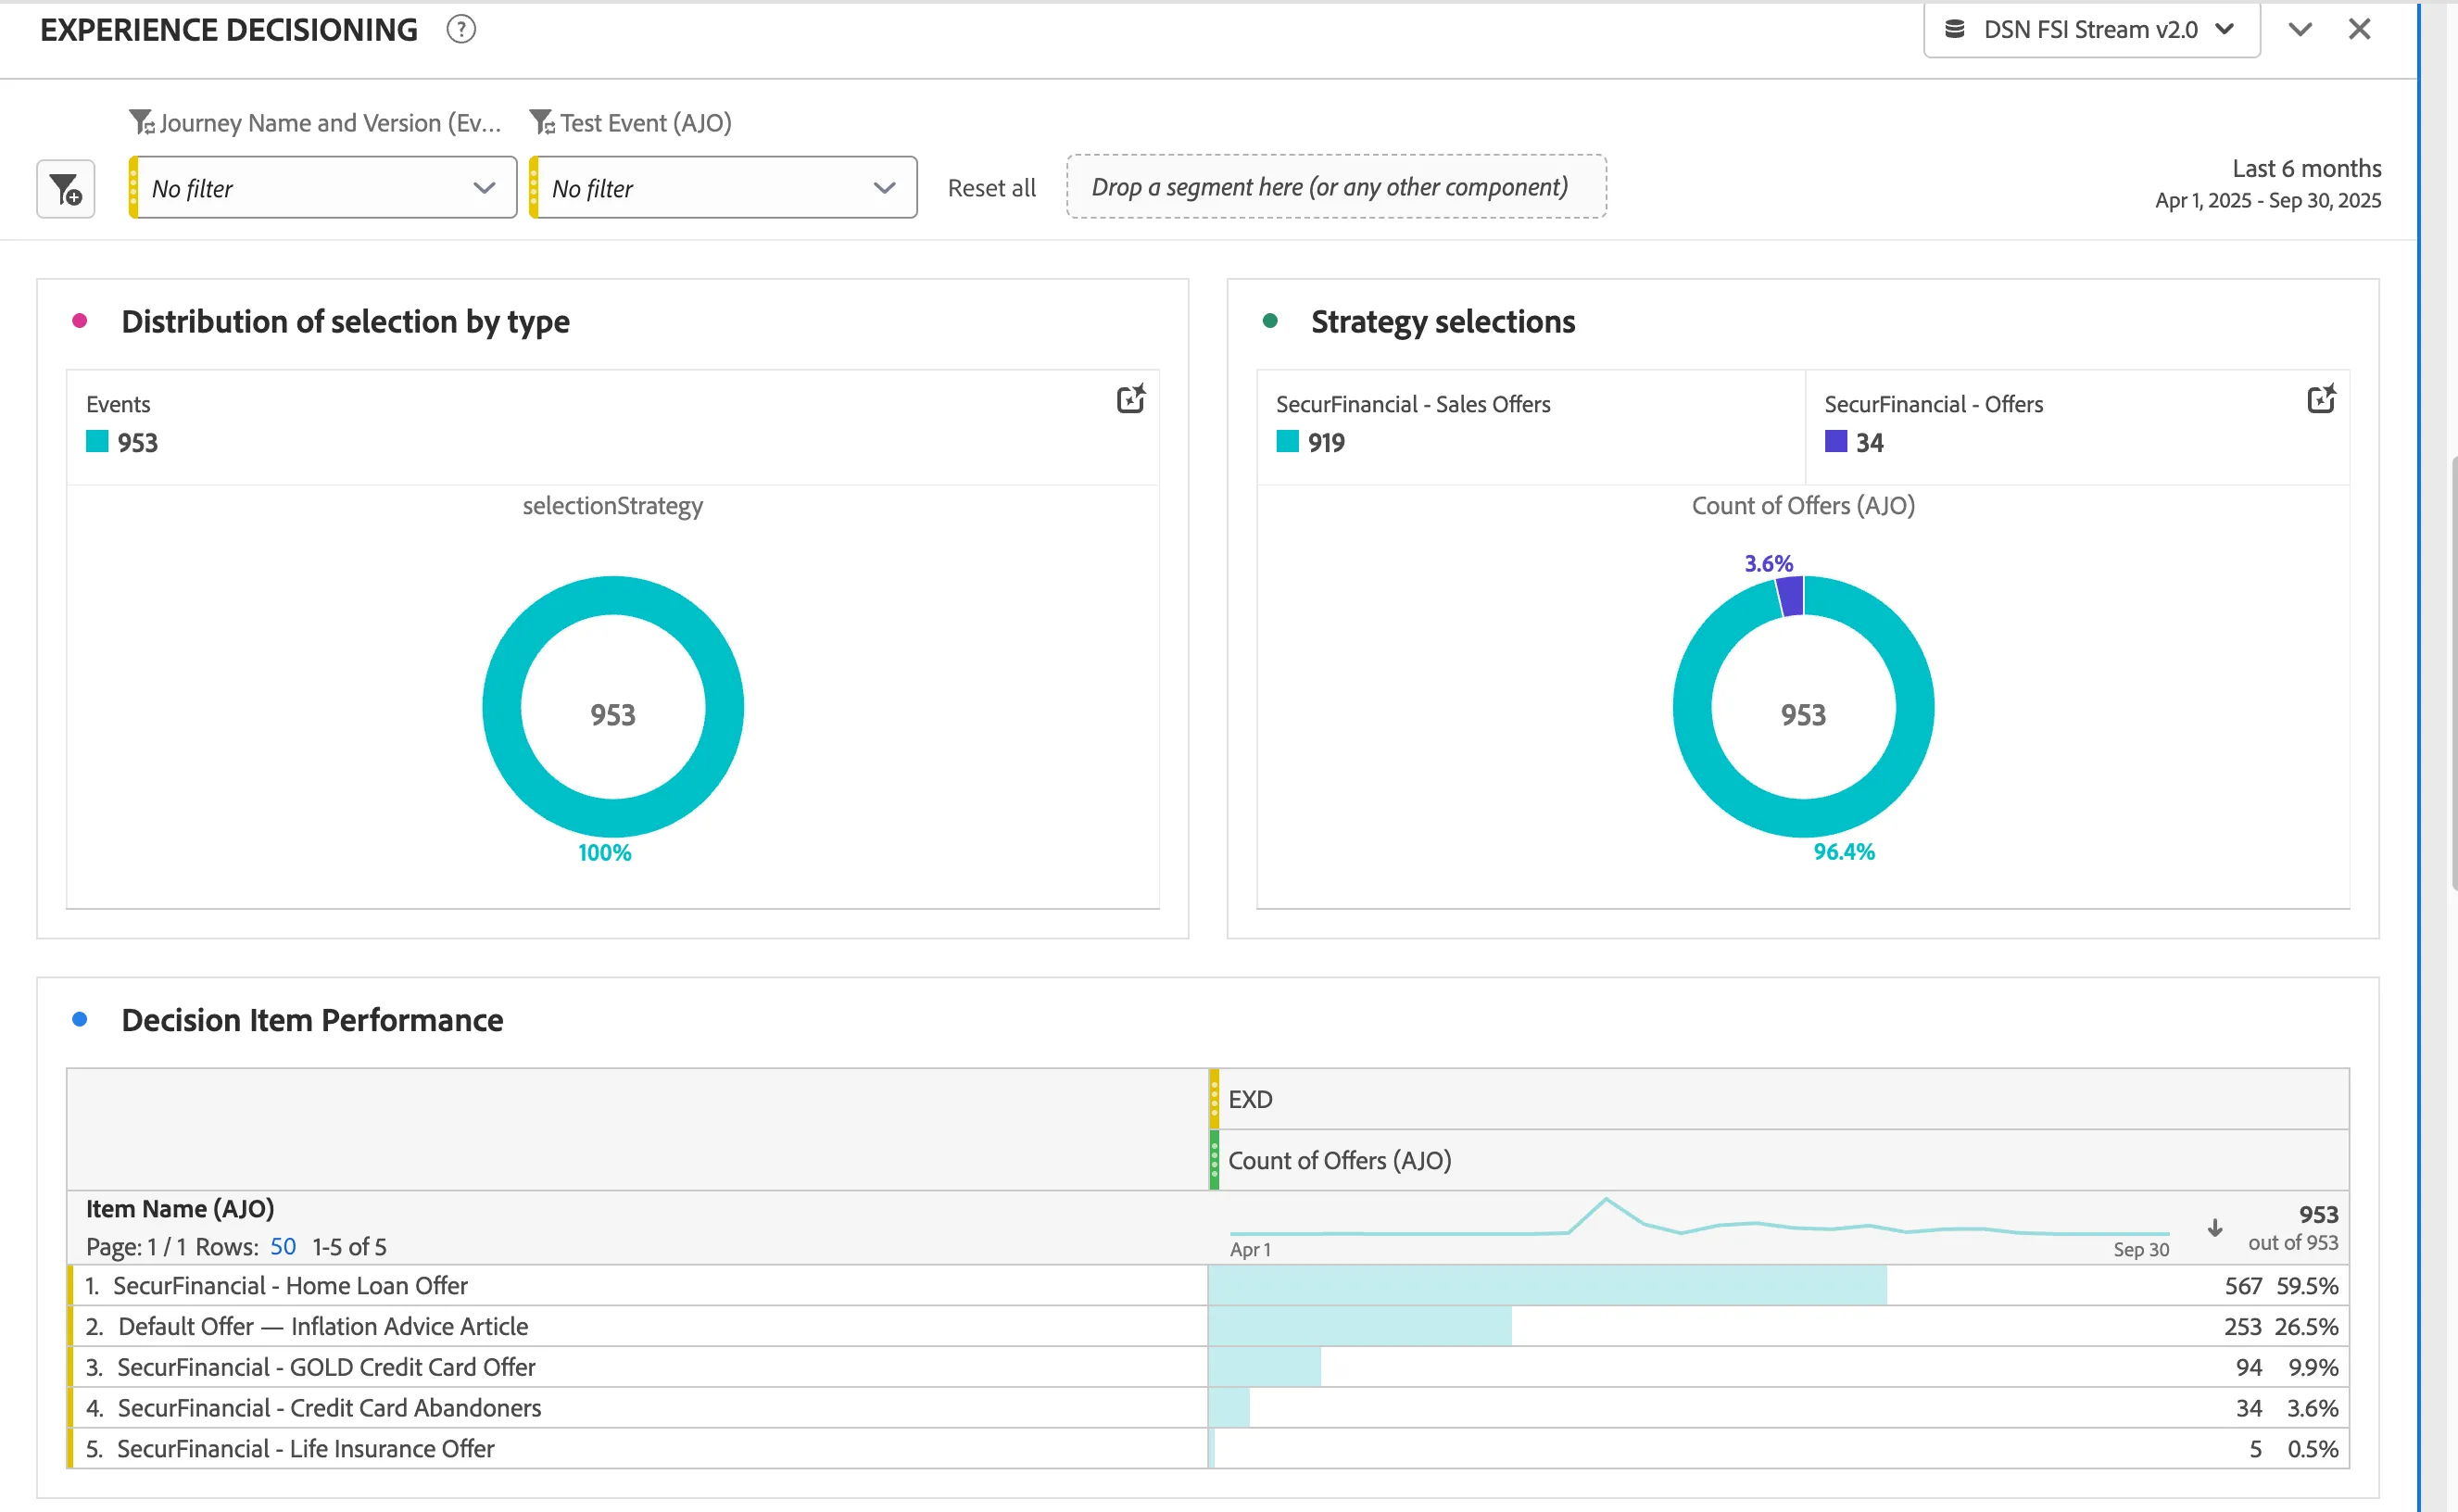Click the 567 value in Home Loan row
This screenshot has height=1512, width=2458.
pyautogui.click(x=2243, y=1285)
